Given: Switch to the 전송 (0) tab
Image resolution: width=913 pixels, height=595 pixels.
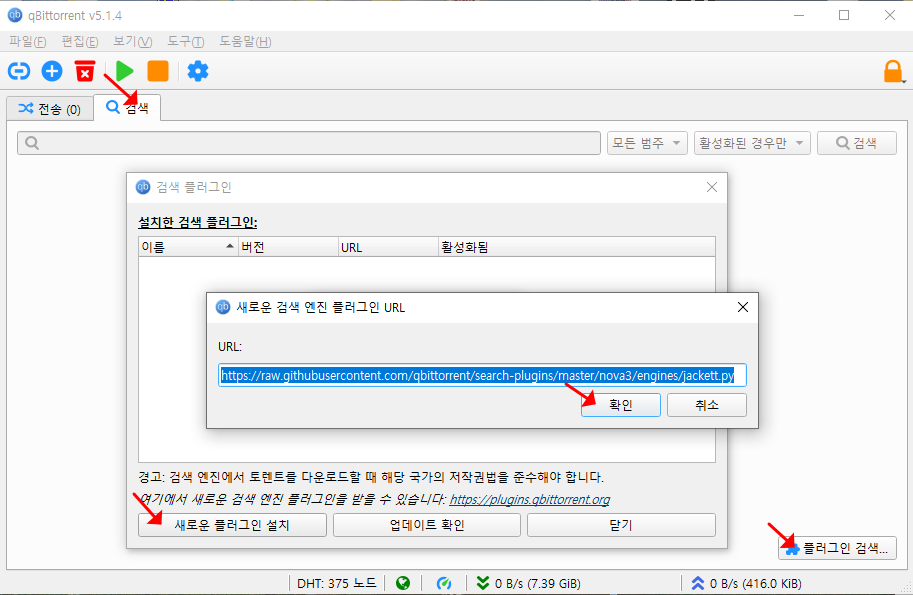Looking at the screenshot, I should click(50, 109).
